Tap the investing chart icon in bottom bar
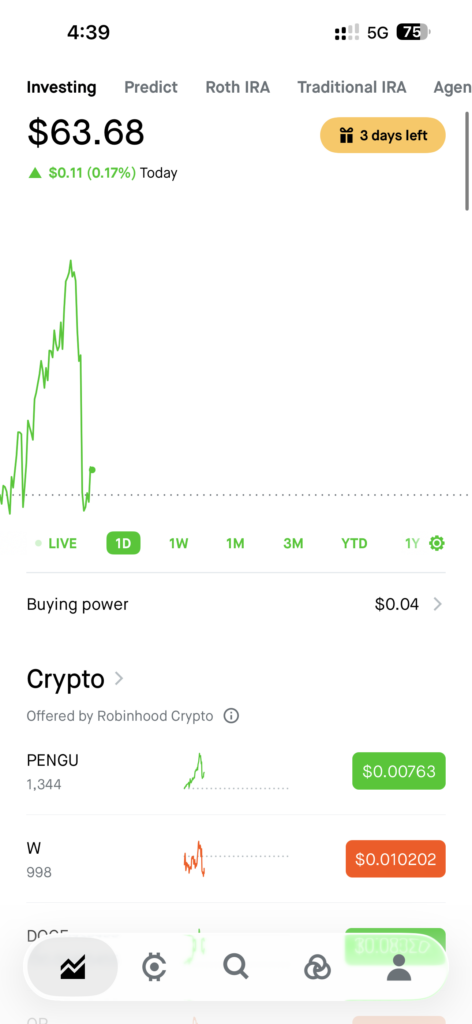Screen dimensions: 472x1024 [72, 967]
